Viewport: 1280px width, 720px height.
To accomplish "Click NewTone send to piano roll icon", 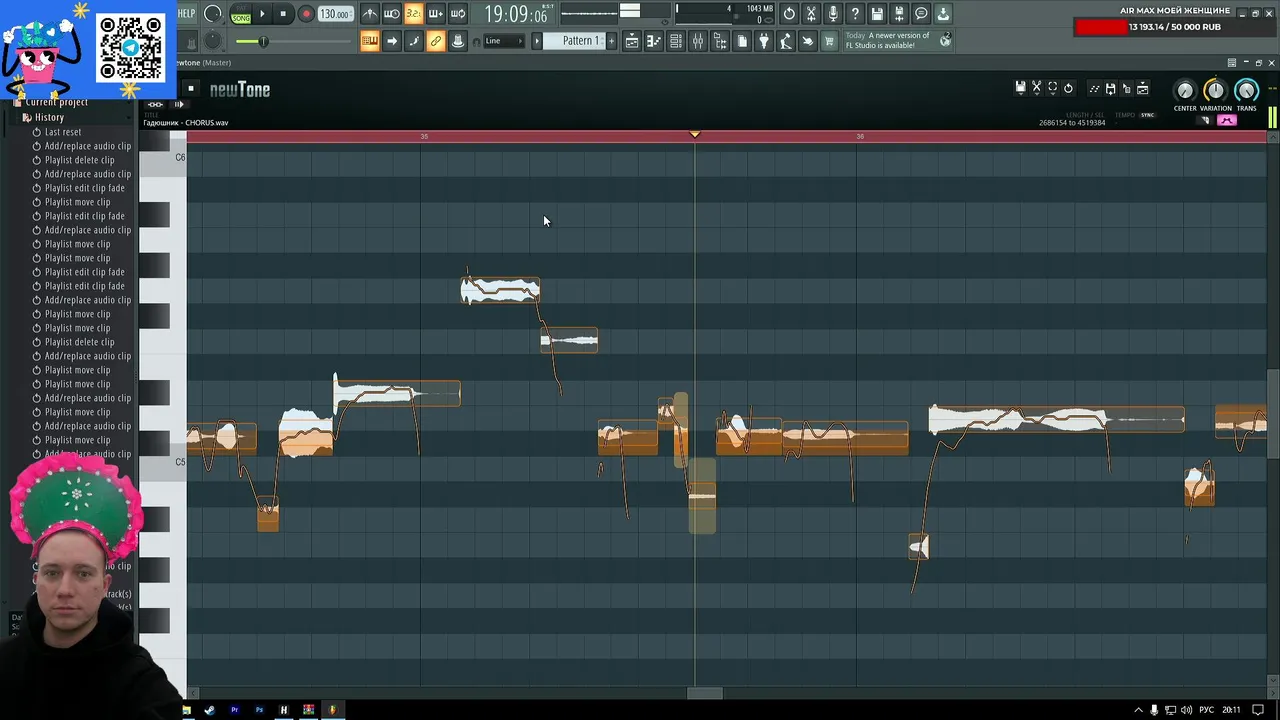I will (1094, 88).
